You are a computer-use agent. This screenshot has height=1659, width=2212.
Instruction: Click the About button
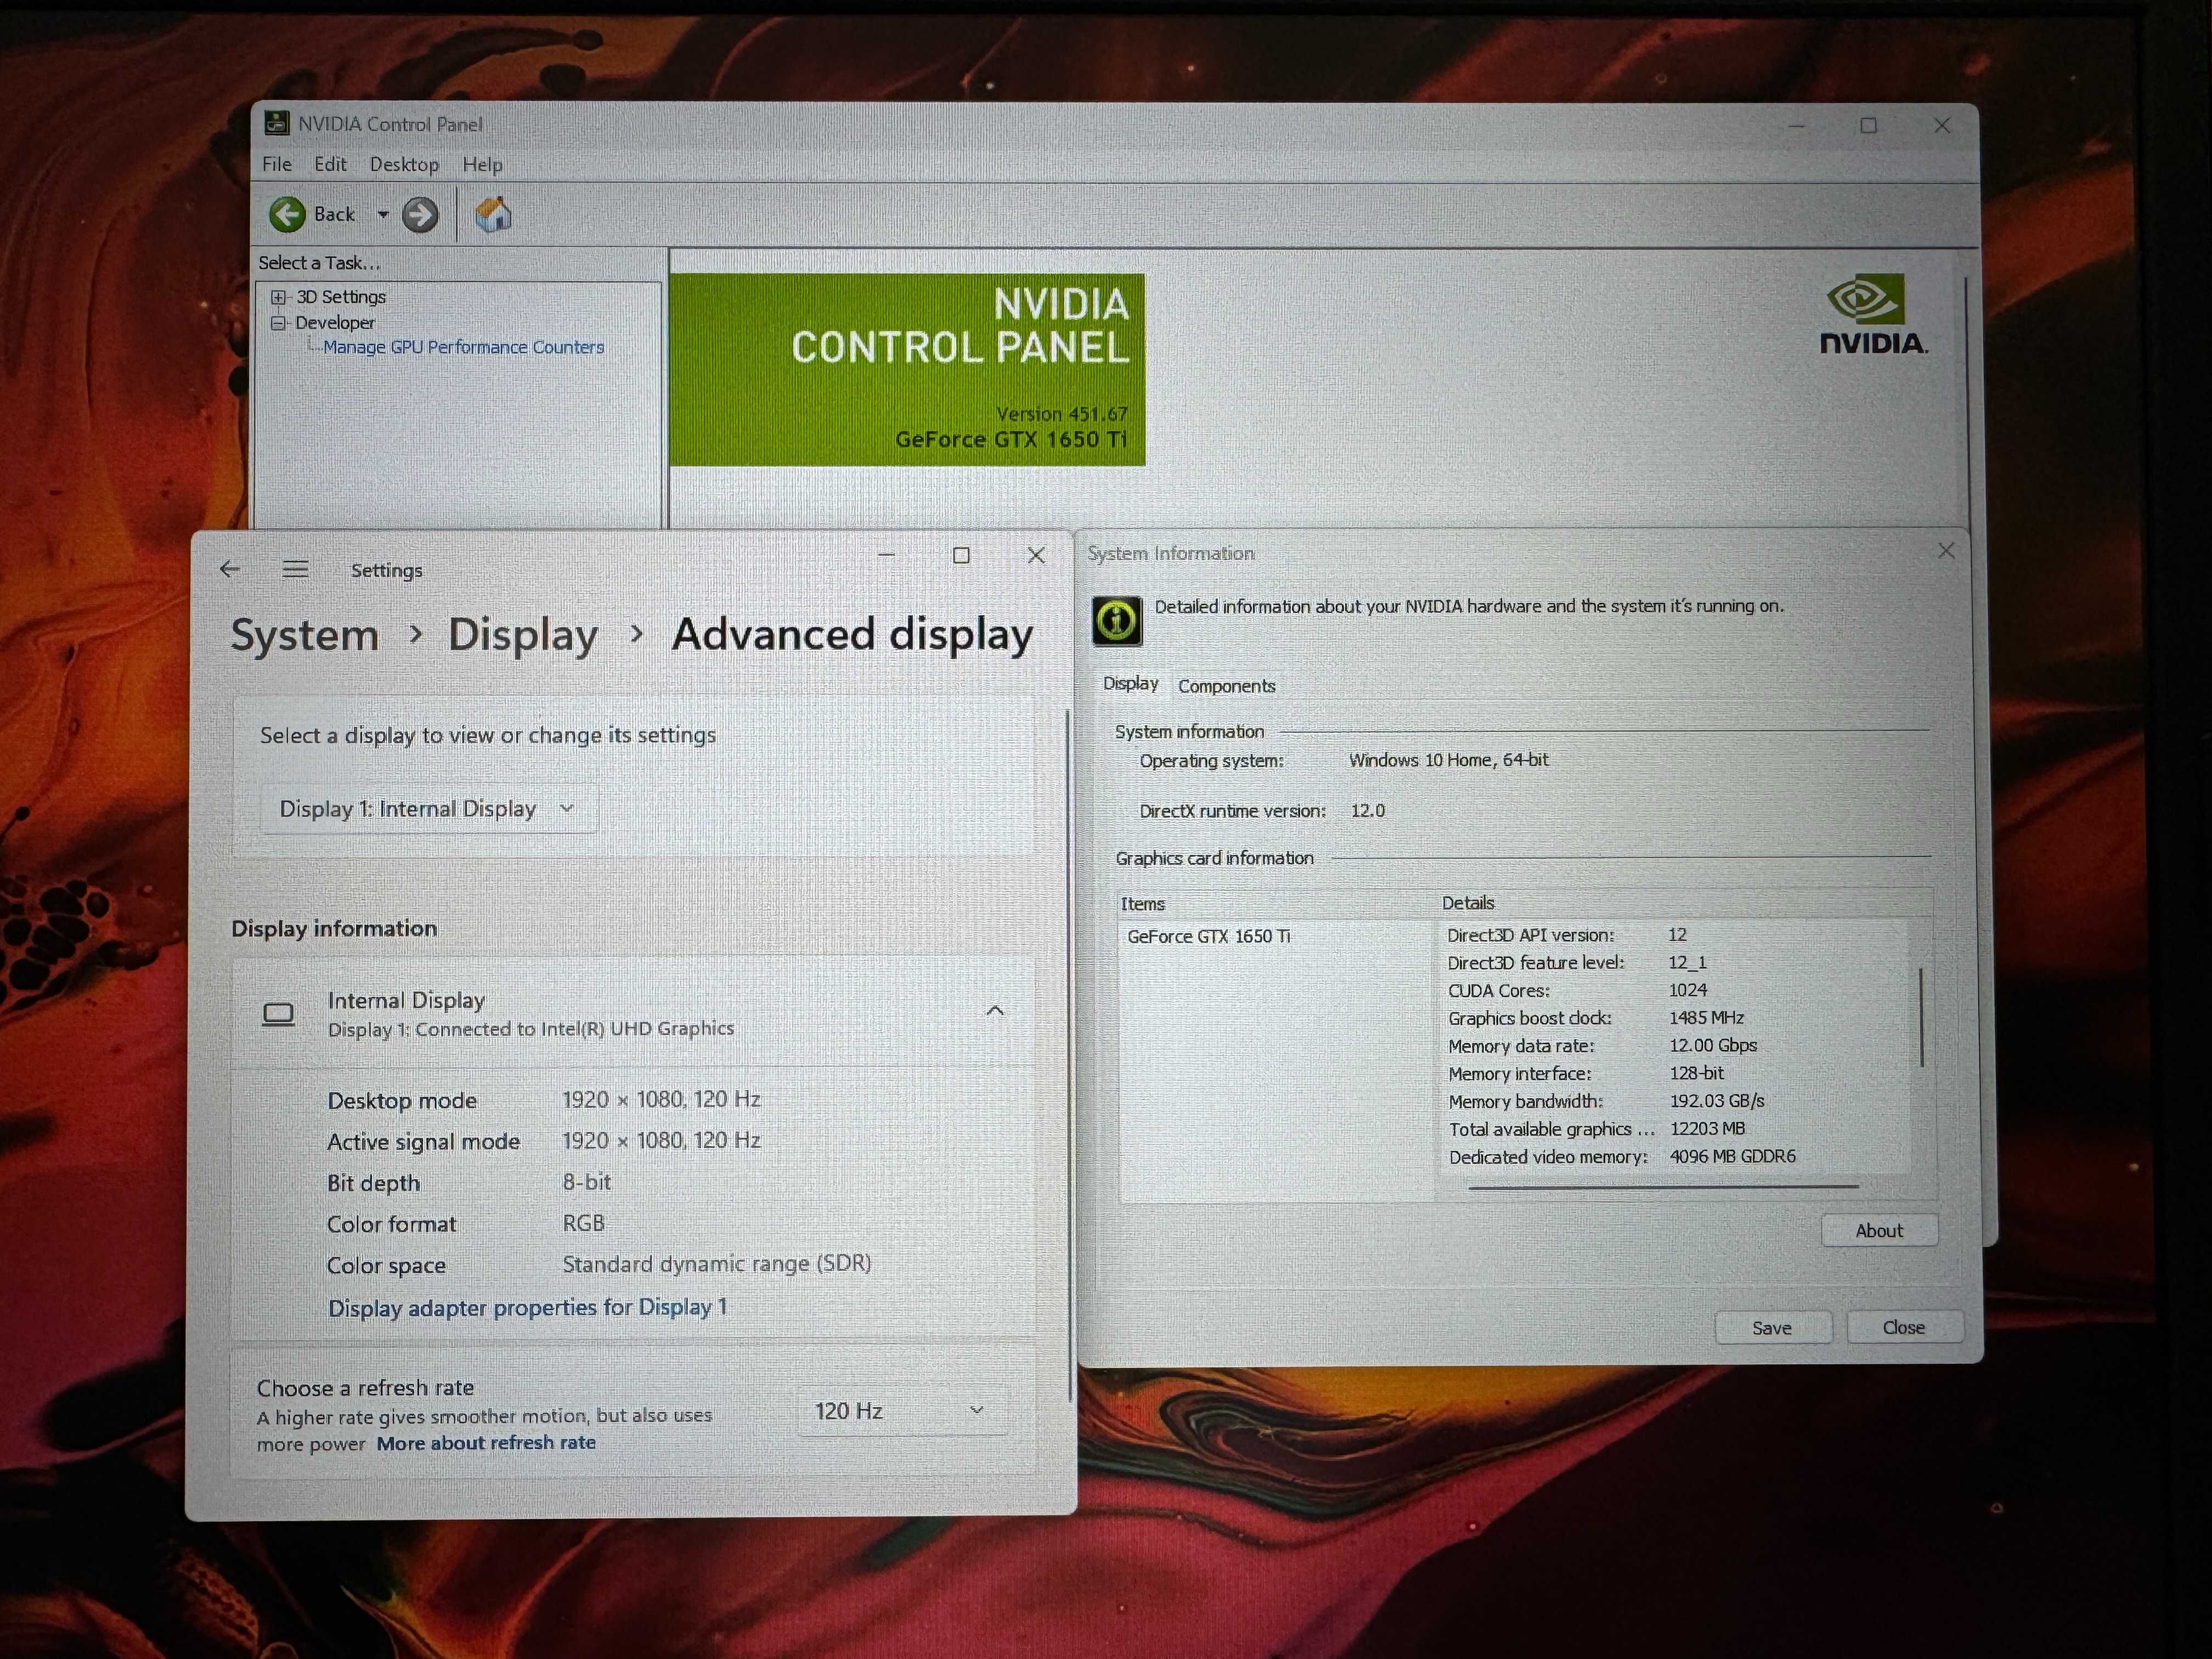pos(1879,1231)
